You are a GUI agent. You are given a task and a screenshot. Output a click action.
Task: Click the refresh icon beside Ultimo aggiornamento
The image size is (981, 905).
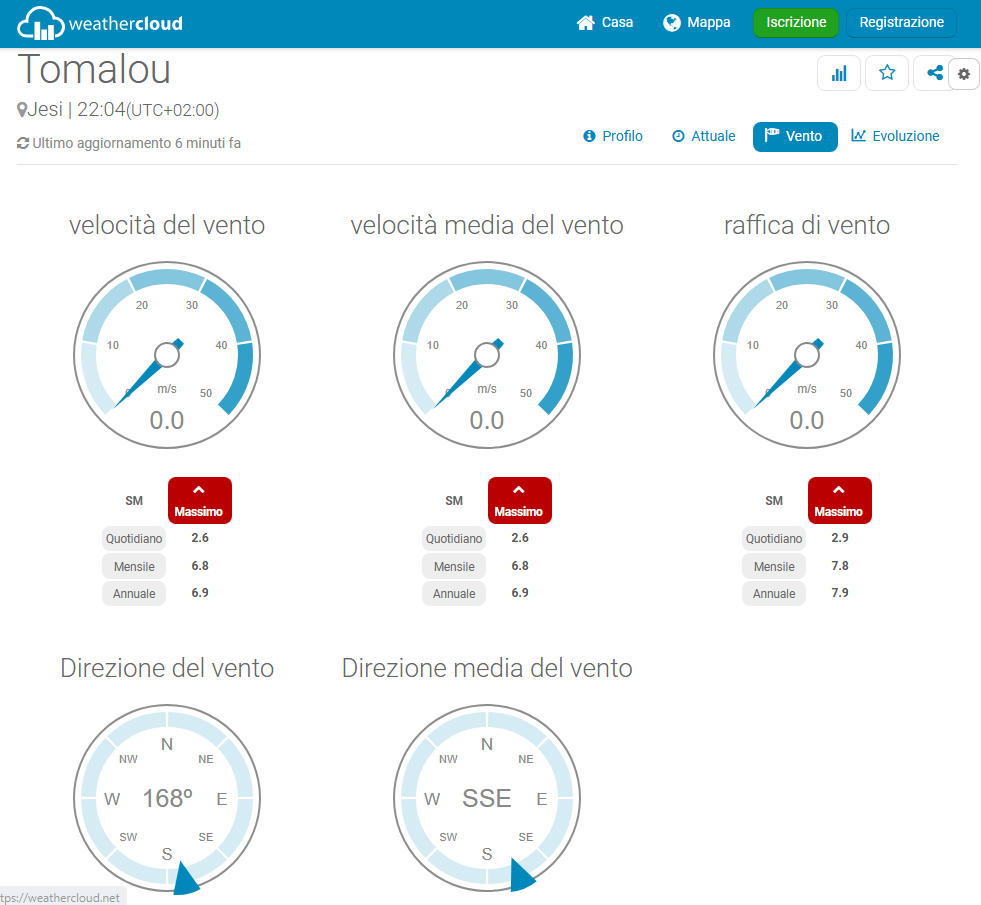pos(23,143)
